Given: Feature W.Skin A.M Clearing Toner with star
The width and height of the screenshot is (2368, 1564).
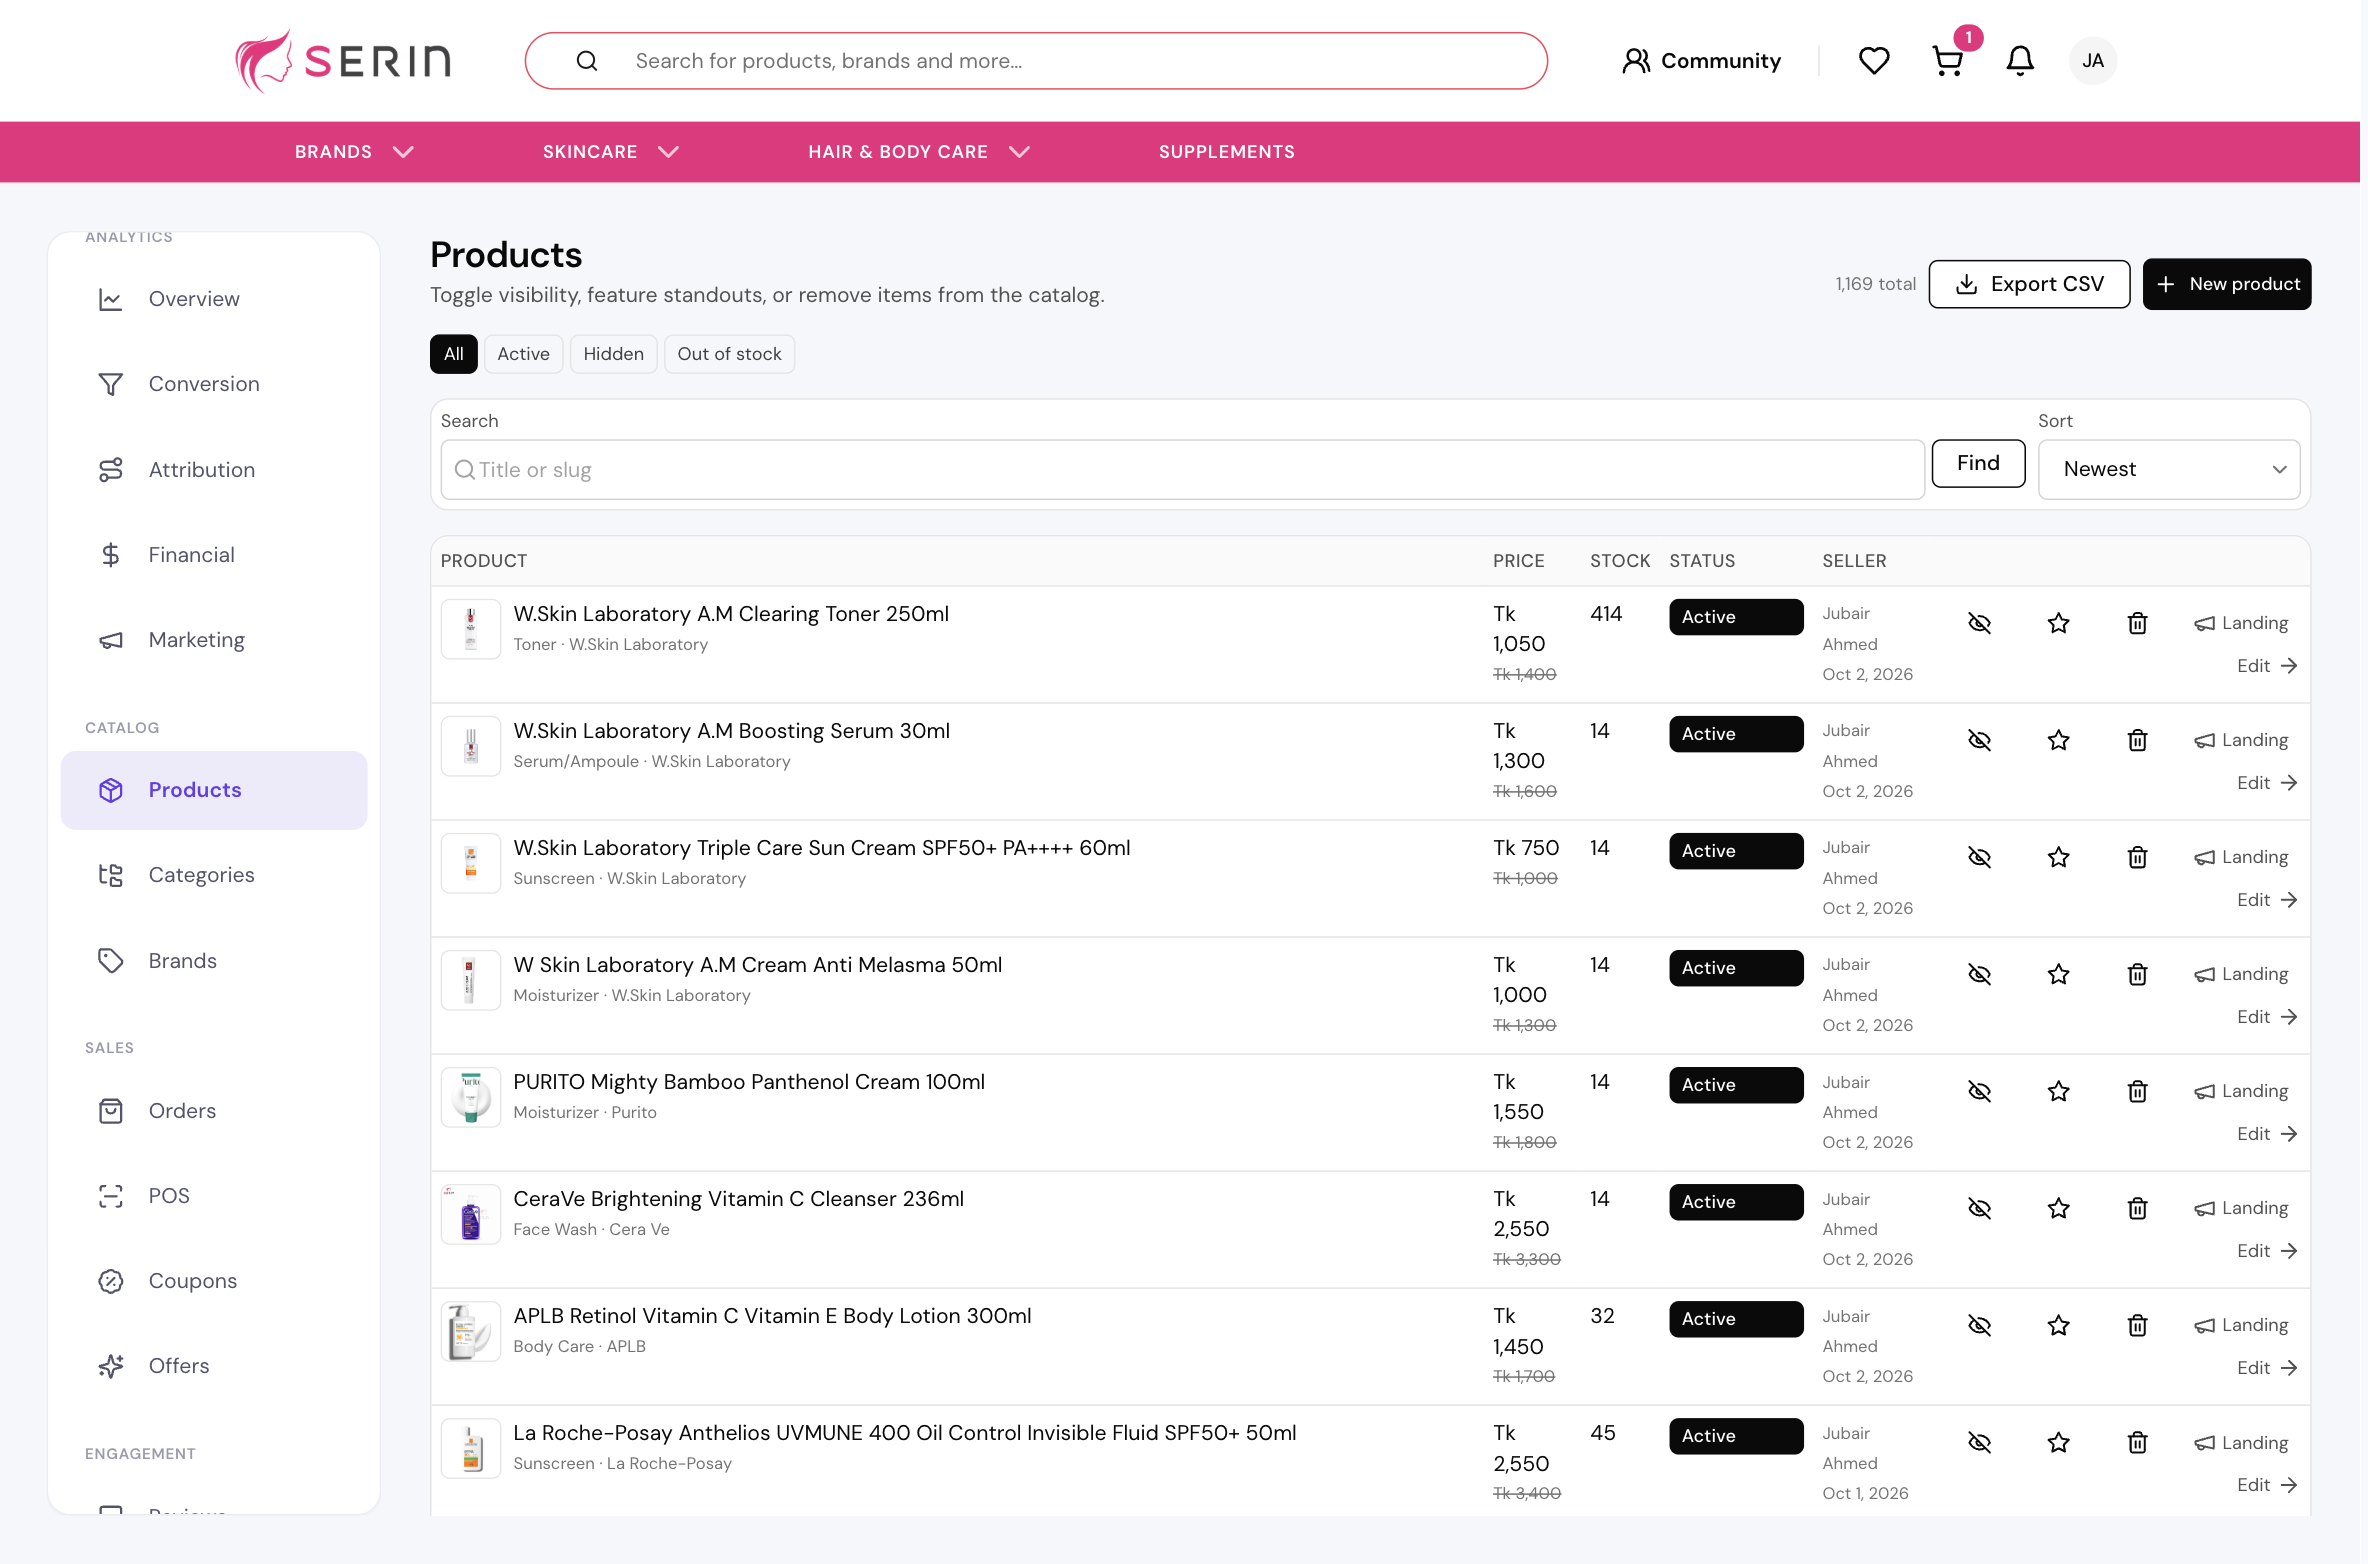Looking at the screenshot, I should 2058,623.
